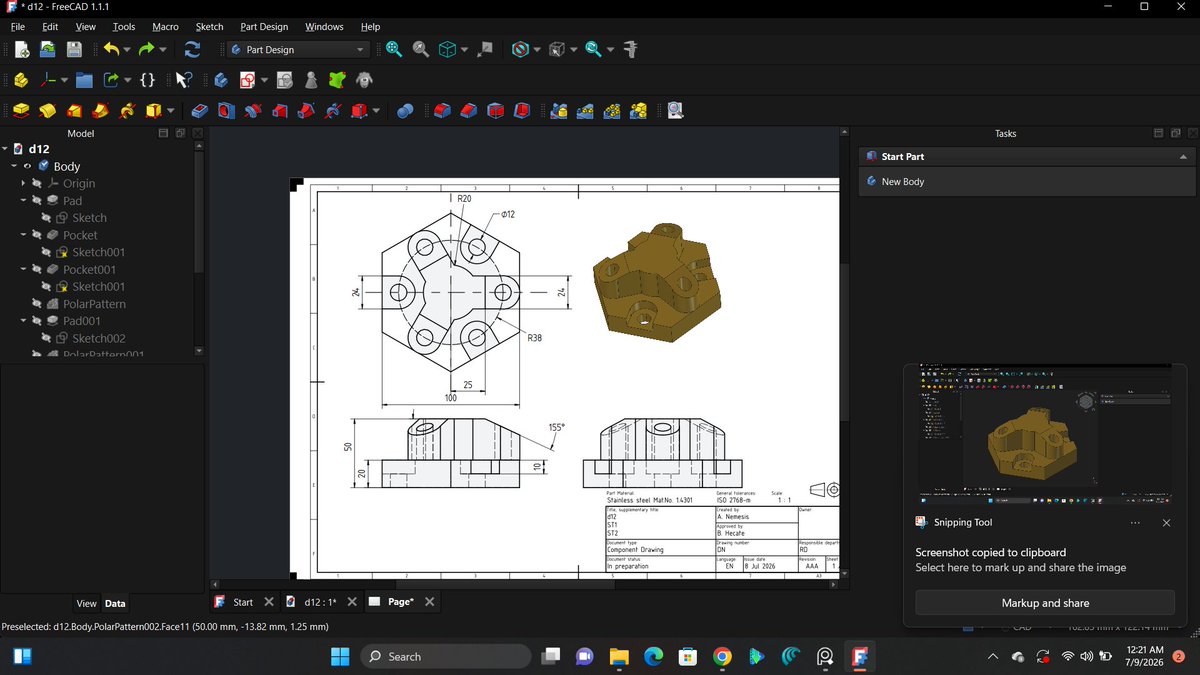Select the Revolution tool icon

48,111
